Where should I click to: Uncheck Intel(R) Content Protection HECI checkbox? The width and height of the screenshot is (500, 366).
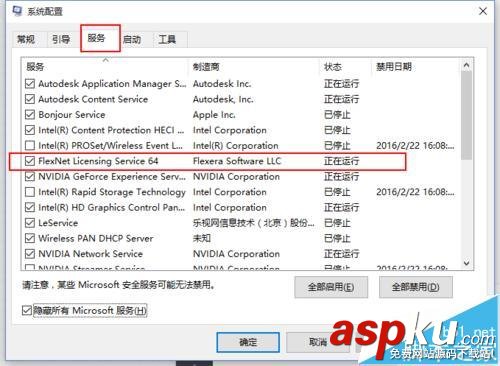30,130
